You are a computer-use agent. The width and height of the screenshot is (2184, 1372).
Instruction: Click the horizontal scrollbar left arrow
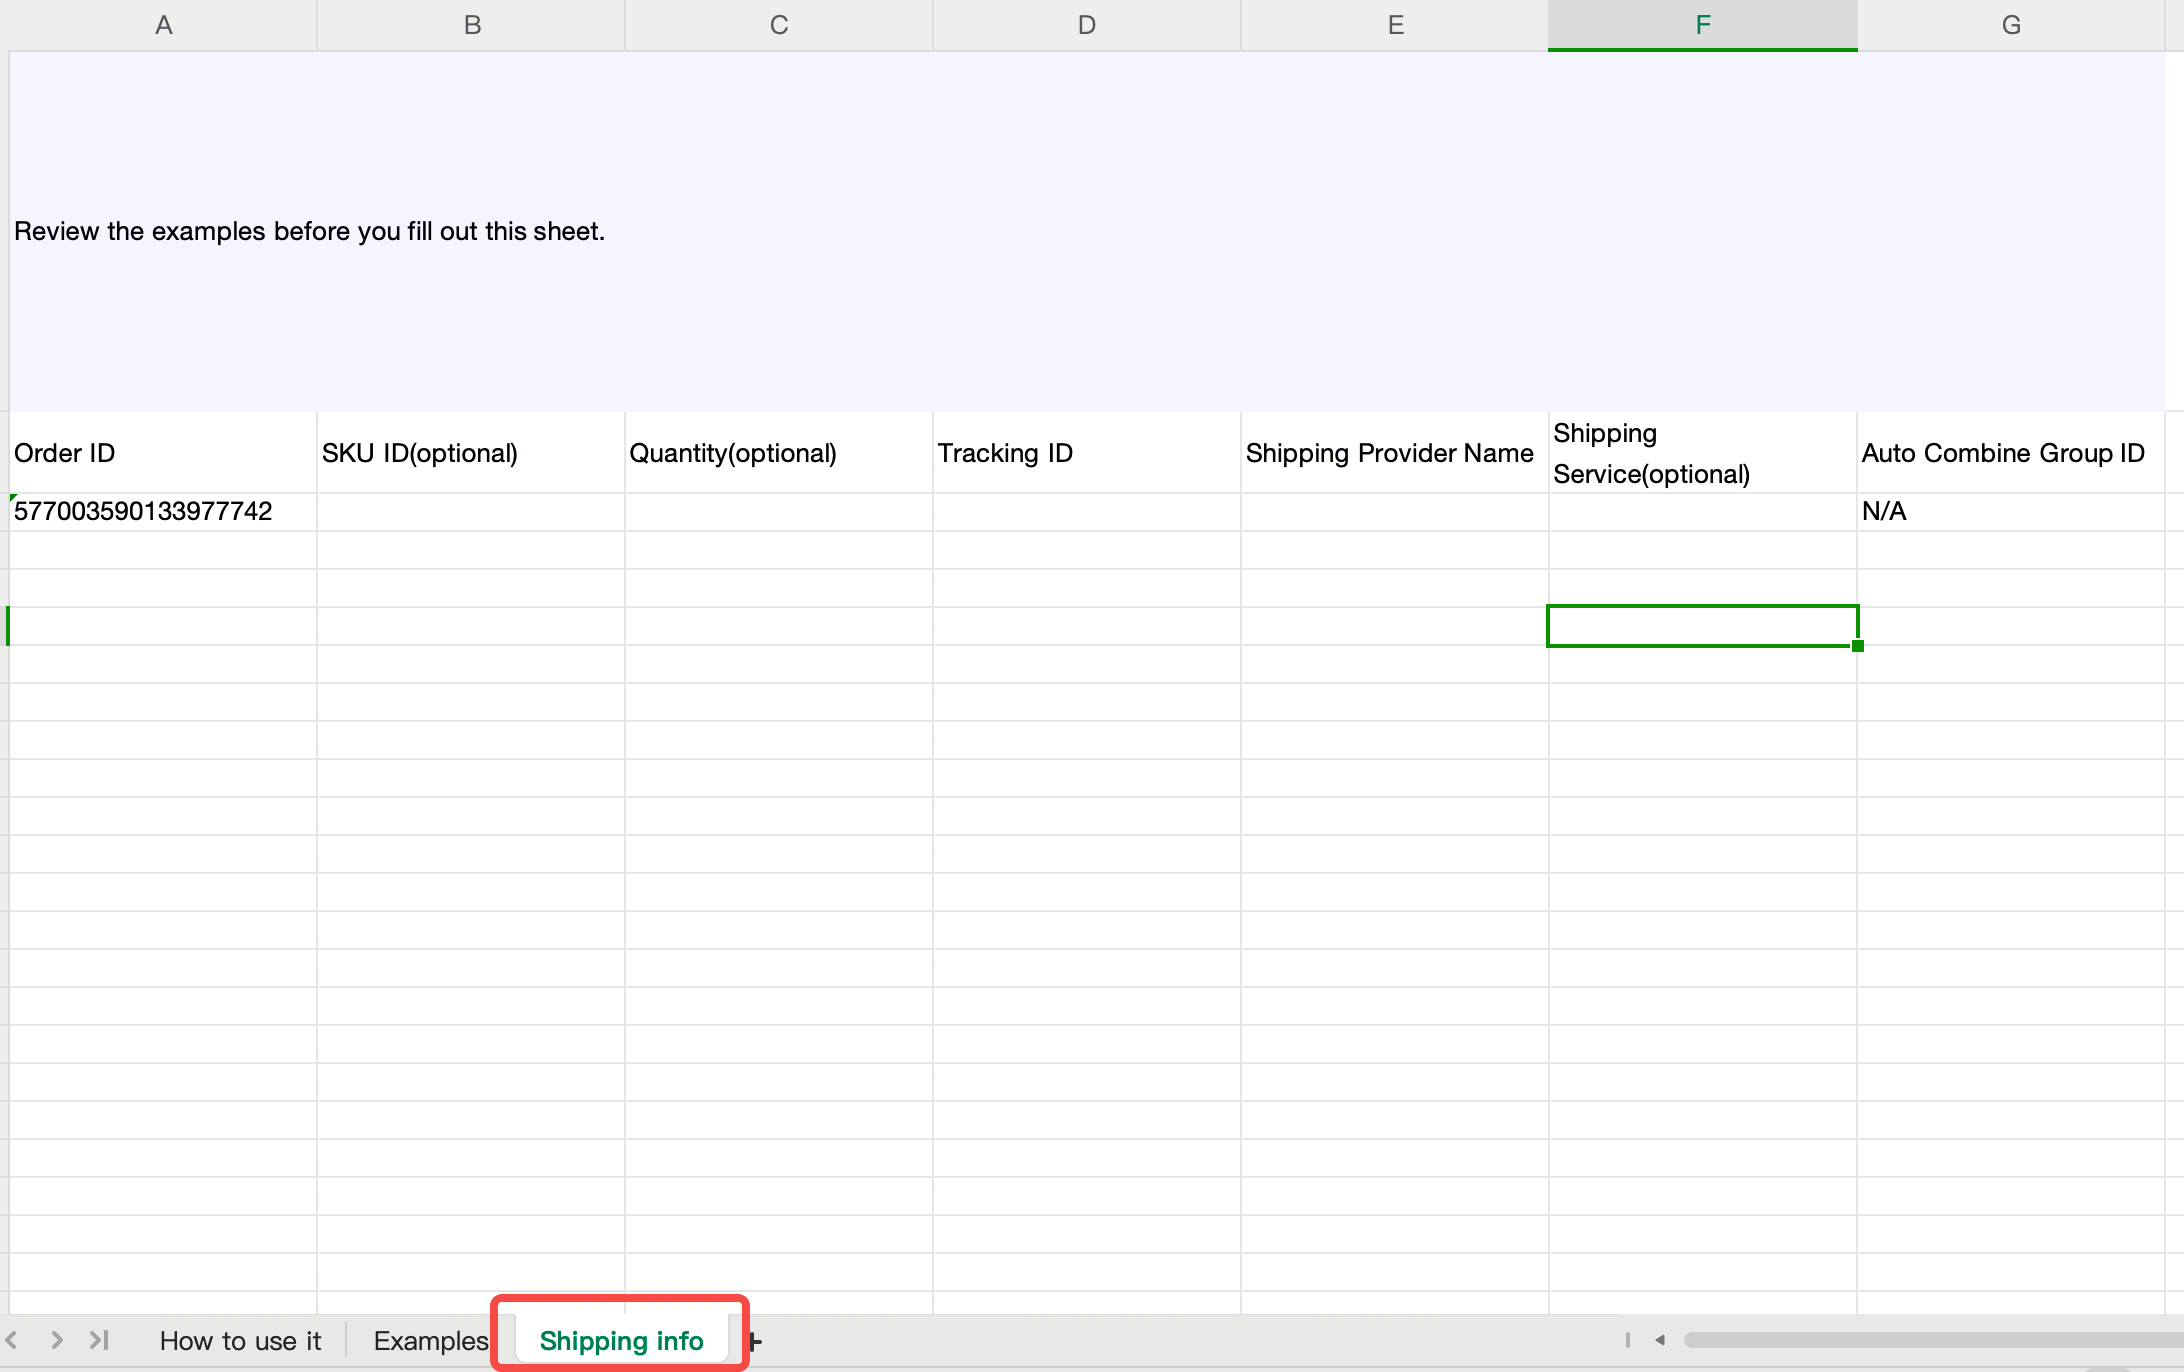1660,1340
